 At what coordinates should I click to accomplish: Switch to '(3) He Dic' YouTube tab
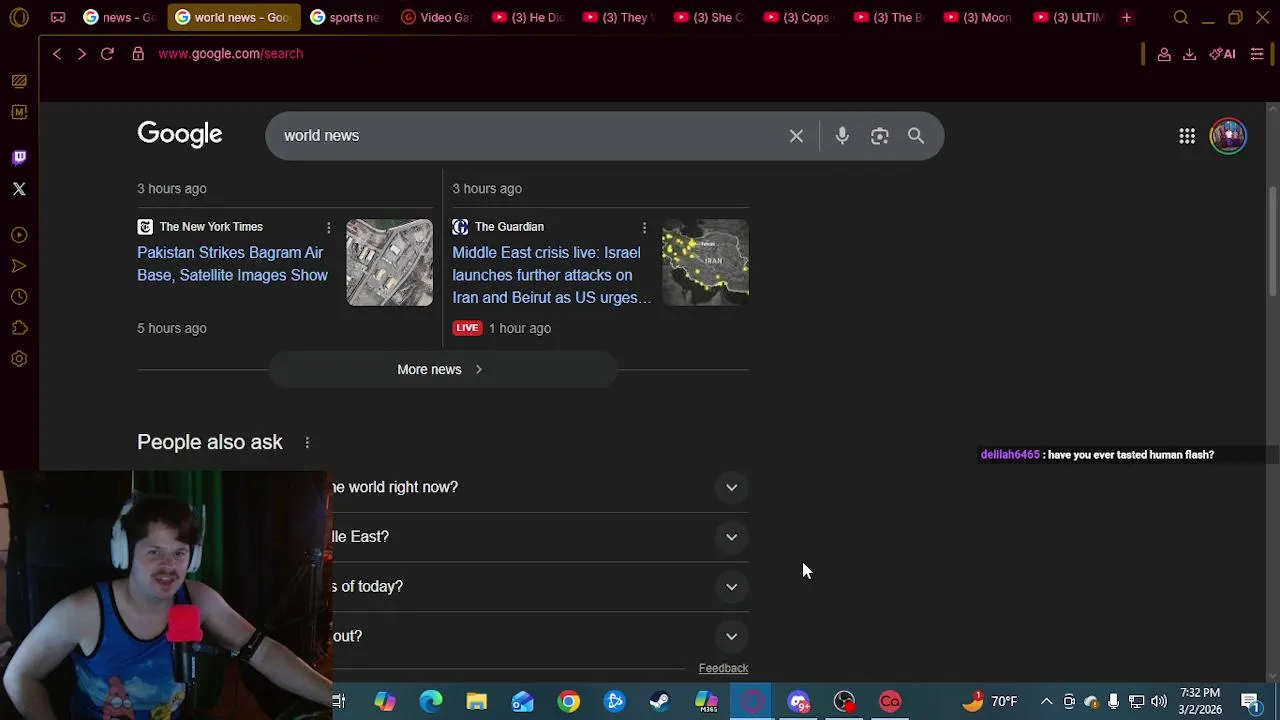(x=528, y=17)
